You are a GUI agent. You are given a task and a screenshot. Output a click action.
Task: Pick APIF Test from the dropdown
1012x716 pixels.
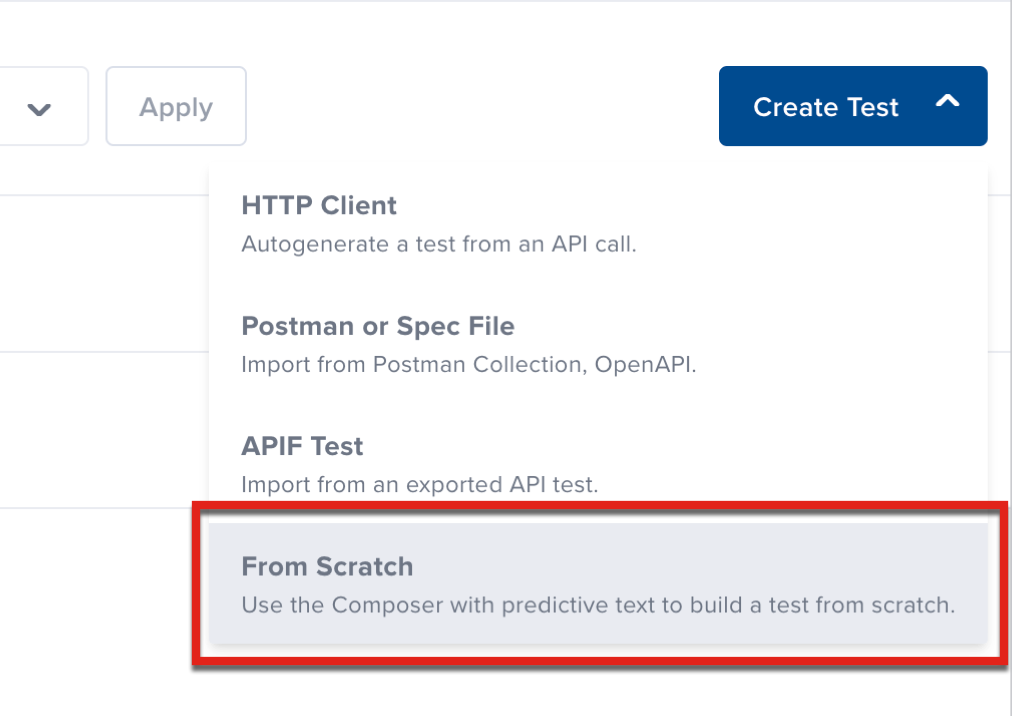click(x=302, y=446)
